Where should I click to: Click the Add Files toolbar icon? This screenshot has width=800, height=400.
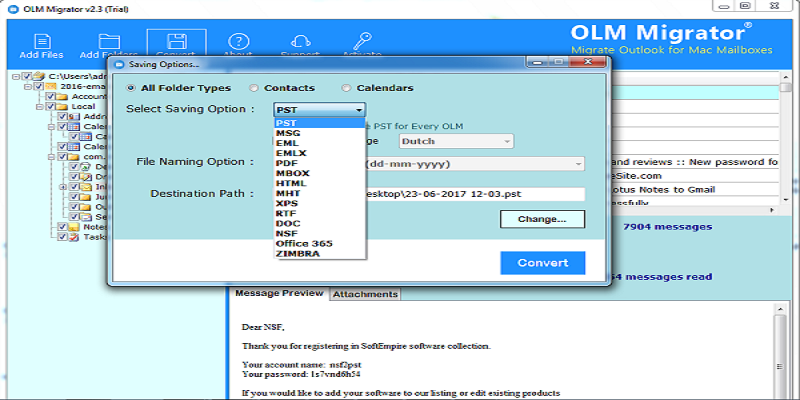coord(41,42)
